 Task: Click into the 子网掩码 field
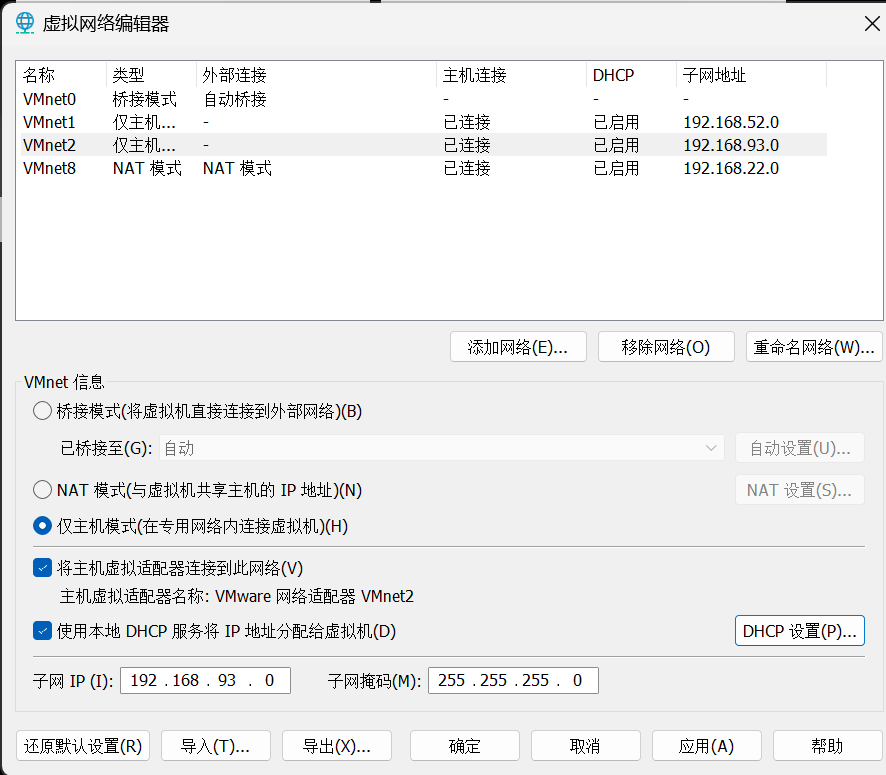513,681
